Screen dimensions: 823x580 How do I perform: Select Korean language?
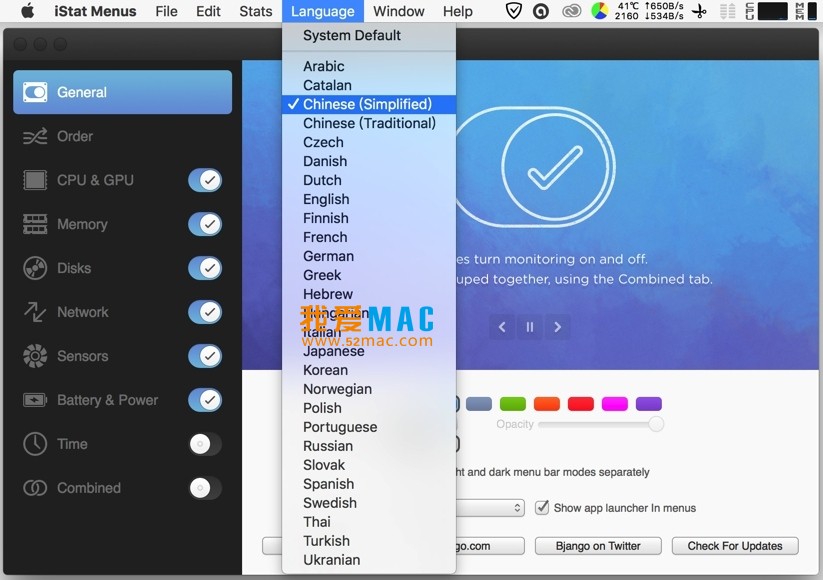(x=369, y=370)
